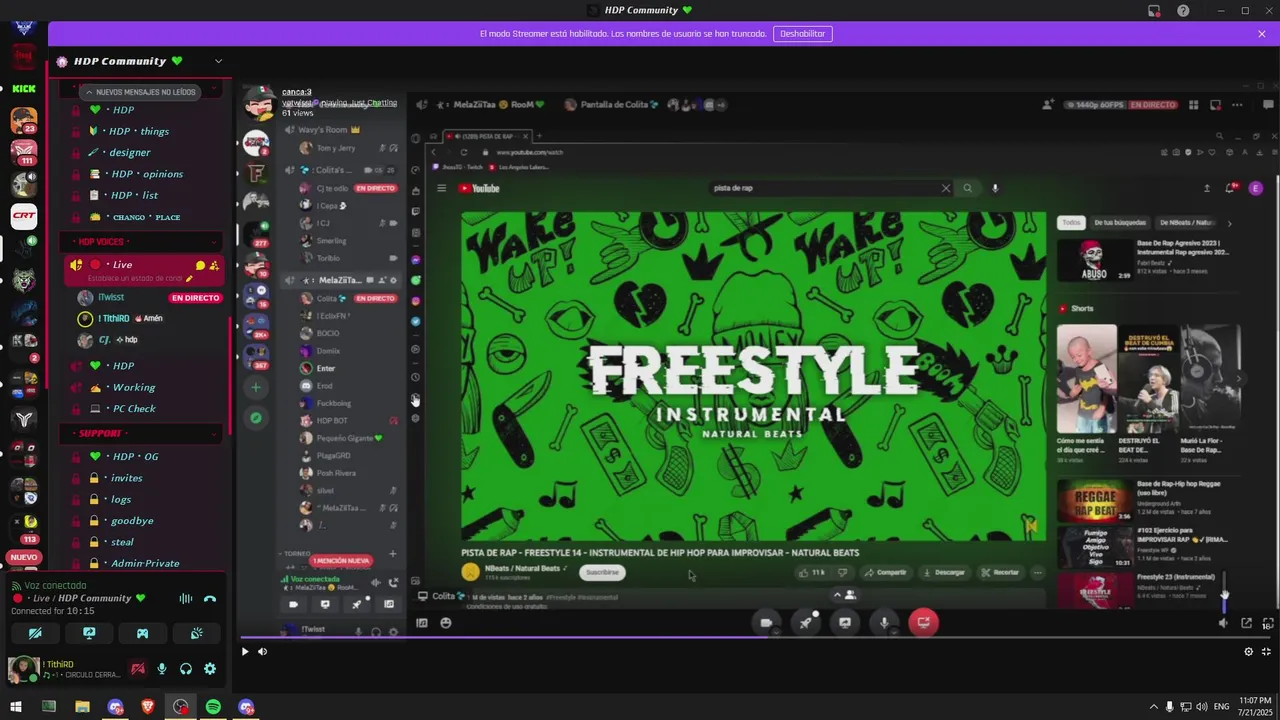This screenshot has width=1280, height=720.
Task: Toggle screen share in voice panel
Action: [x=89, y=633]
